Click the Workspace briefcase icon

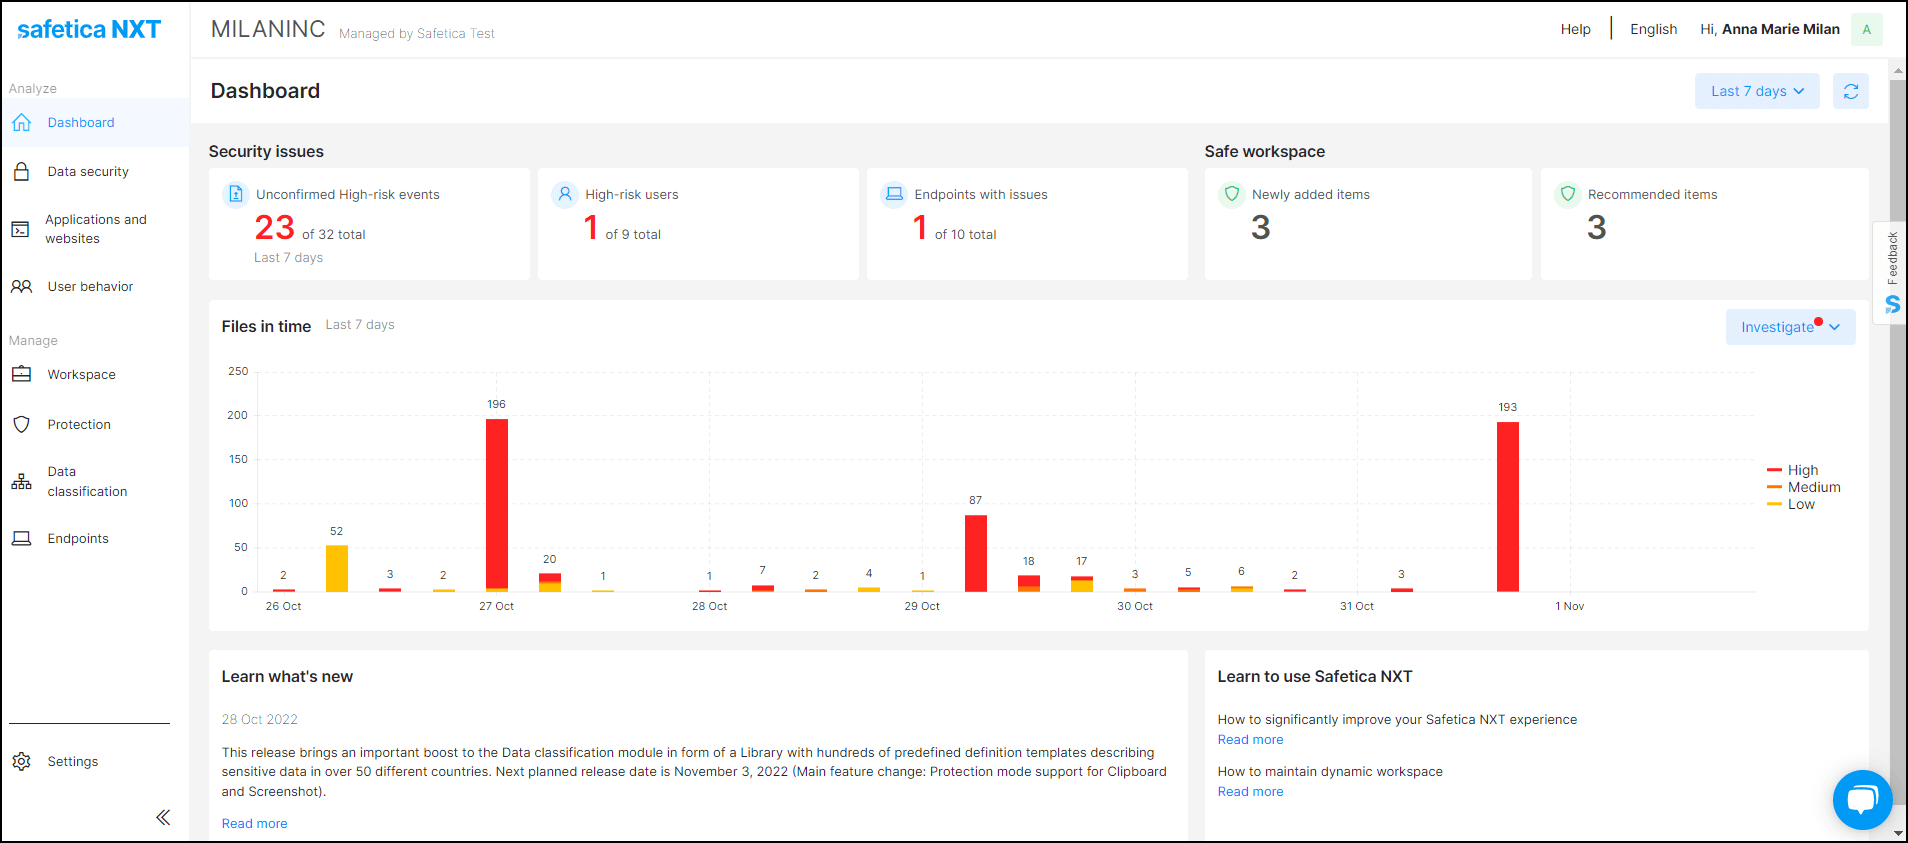pyautogui.click(x=21, y=374)
